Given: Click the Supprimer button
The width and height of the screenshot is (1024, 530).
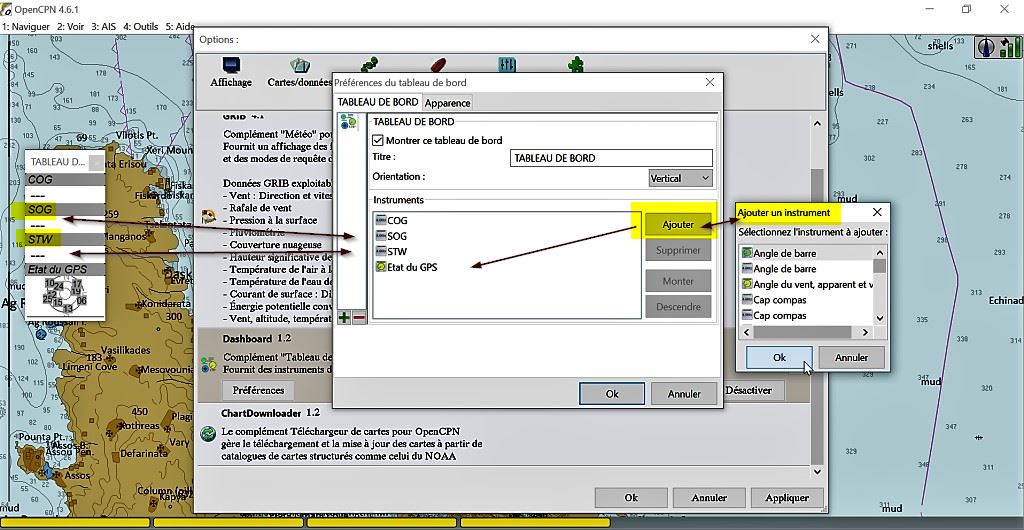Looking at the screenshot, I should point(678,251).
